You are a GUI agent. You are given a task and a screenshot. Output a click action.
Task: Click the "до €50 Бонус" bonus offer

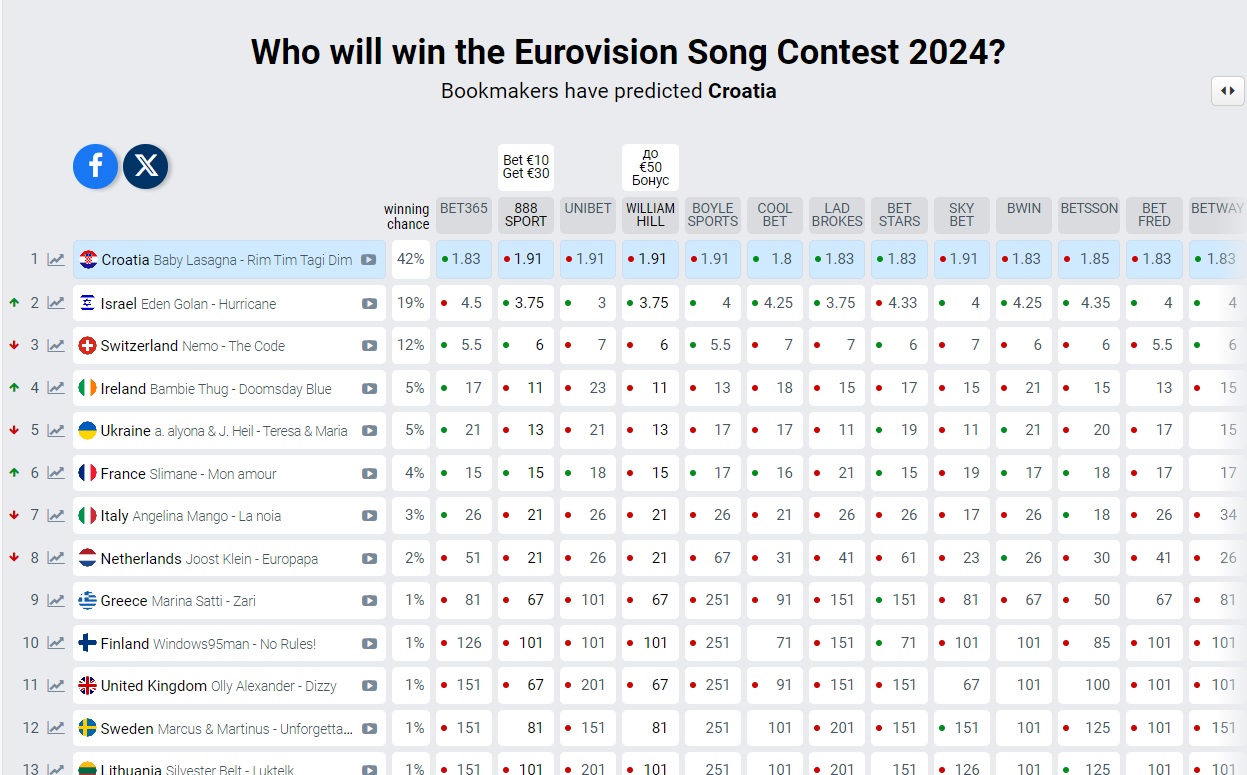[649, 167]
